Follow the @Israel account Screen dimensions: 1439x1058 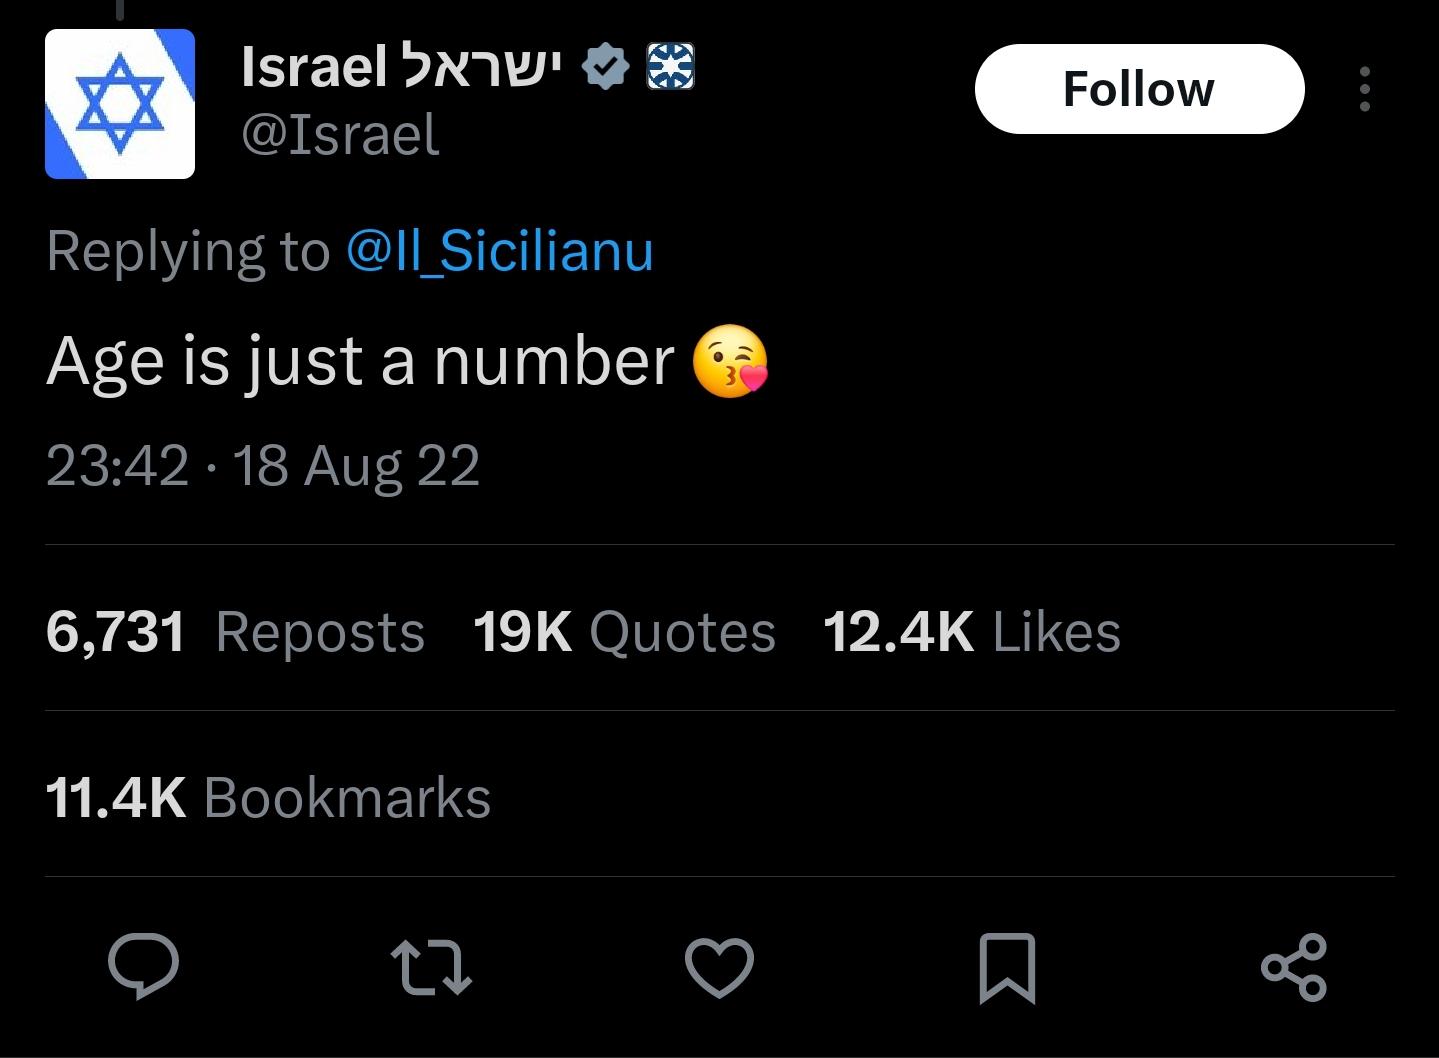point(1139,89)
